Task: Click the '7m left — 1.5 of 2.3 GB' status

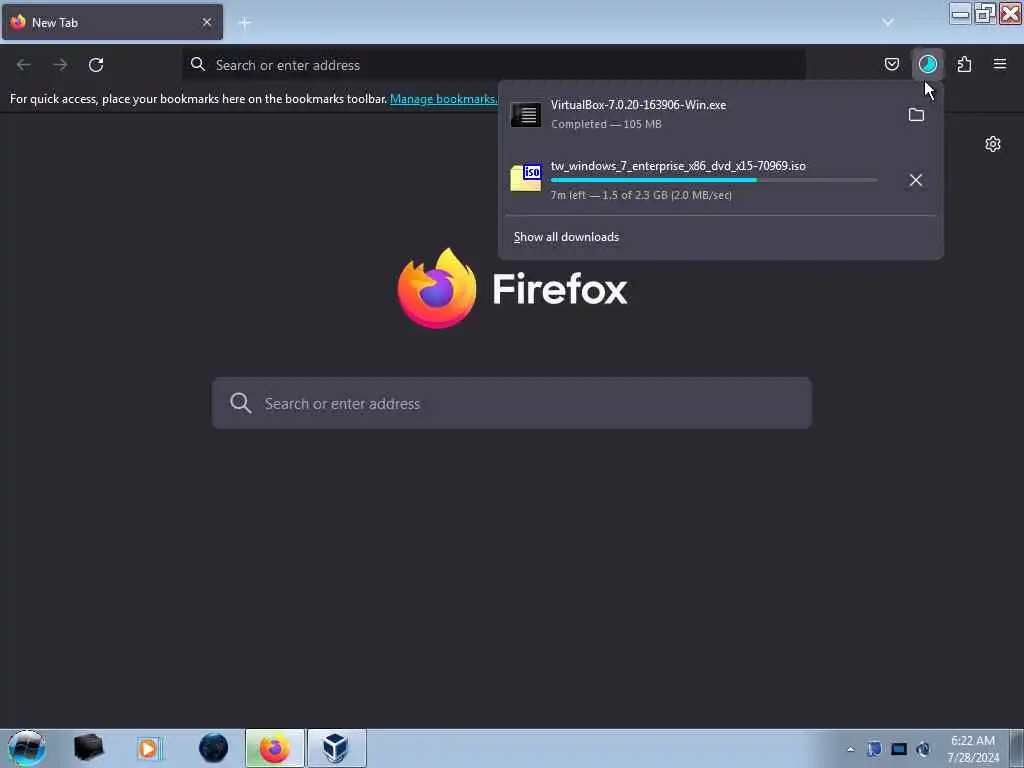Action: (641, 195)
